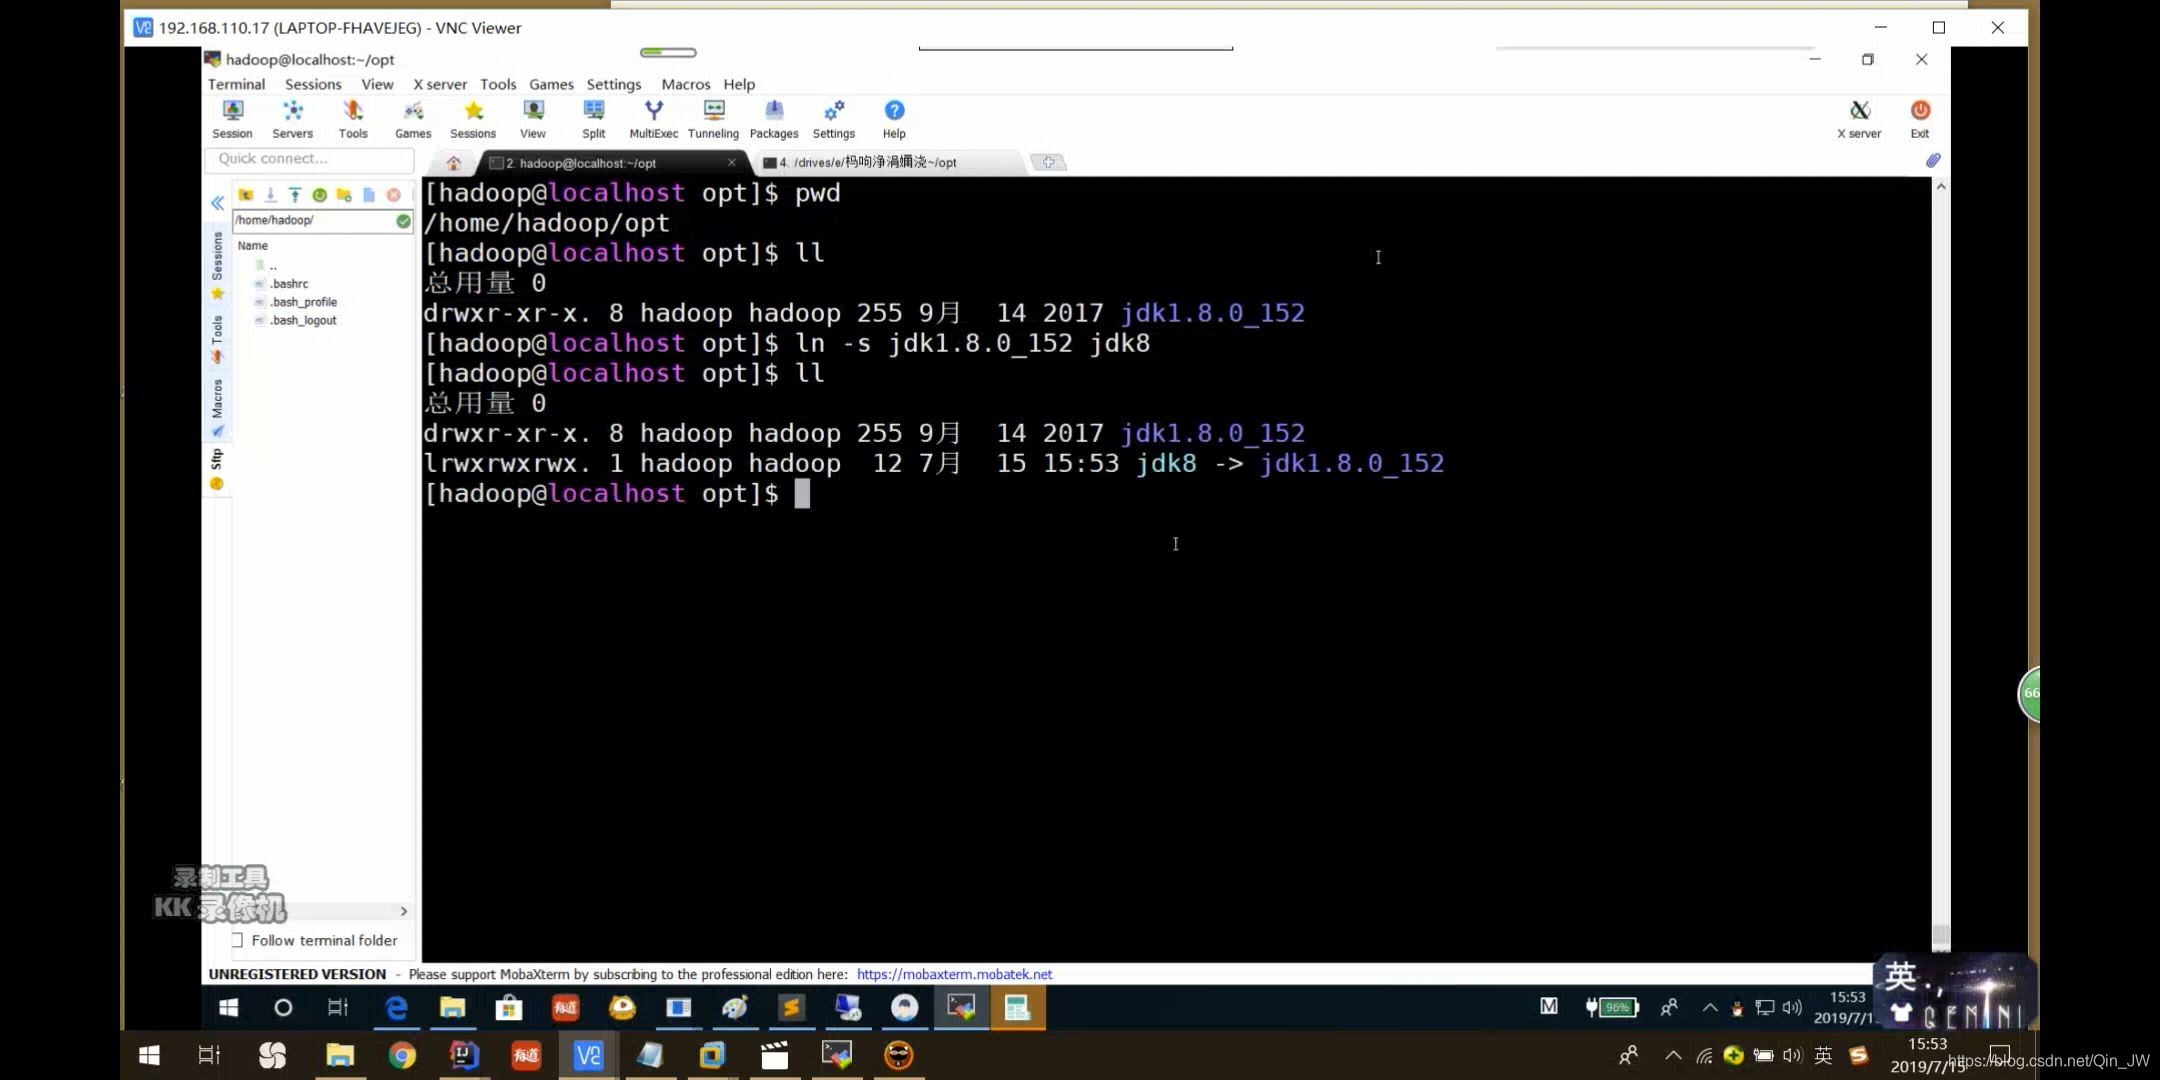
Task: Click the sidebar horizontal scroll arrow
Action: point(403,911)
